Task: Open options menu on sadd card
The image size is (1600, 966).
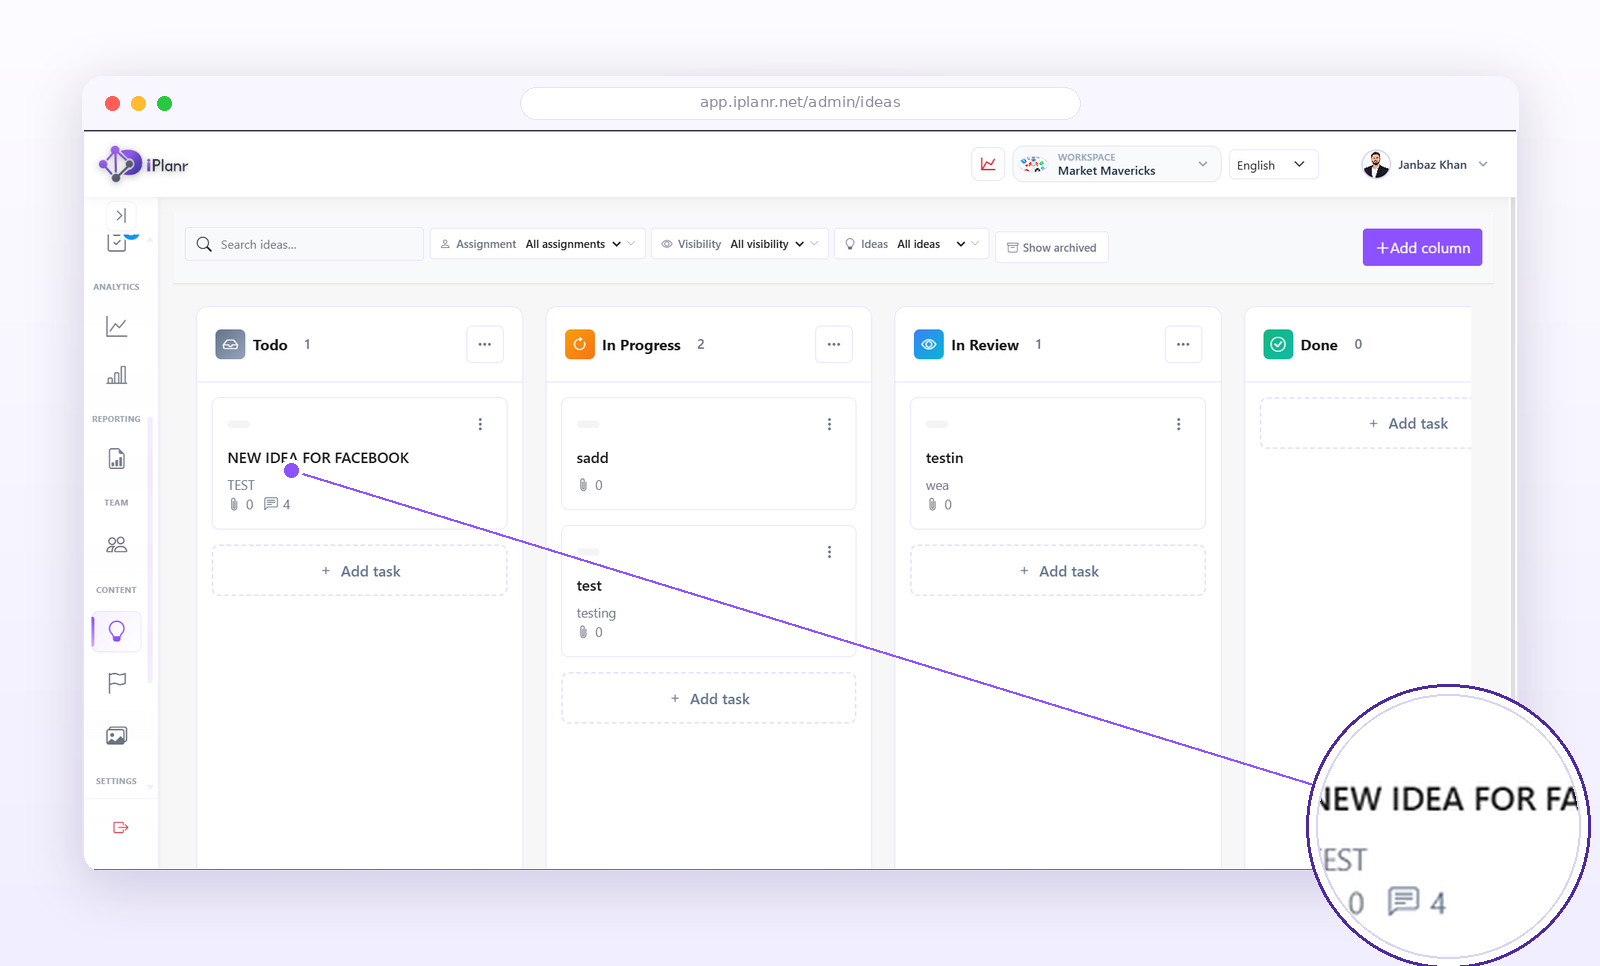Action: coord(829,424)
